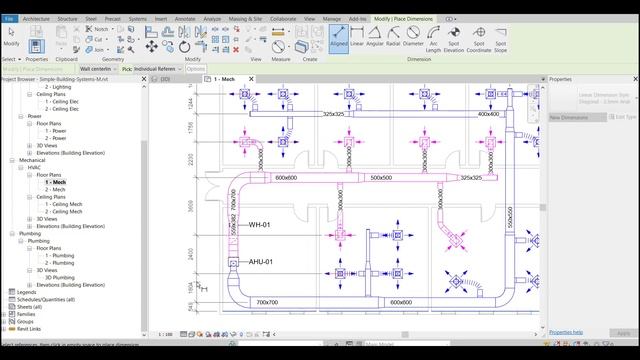Click the Move tool icon

tap(151, 47)
